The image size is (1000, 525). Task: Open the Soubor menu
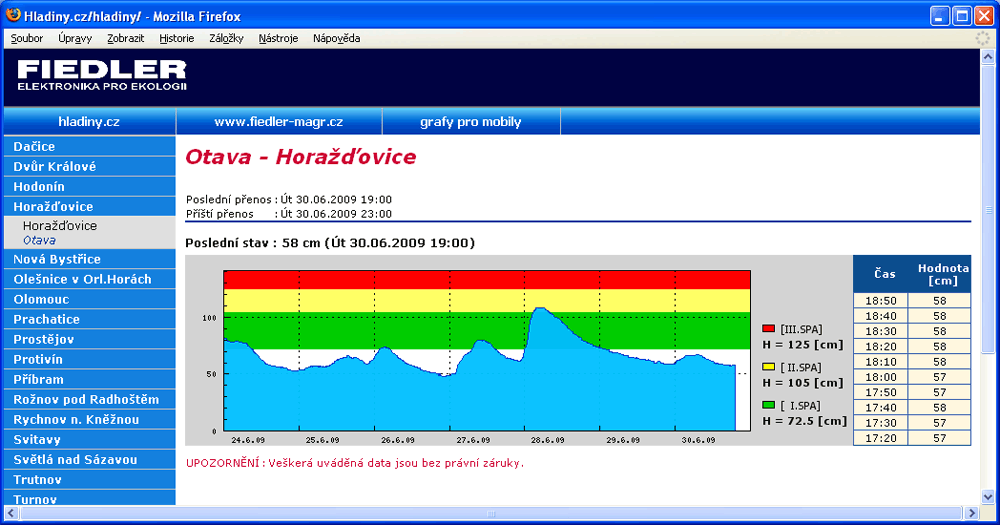(27, 38)
